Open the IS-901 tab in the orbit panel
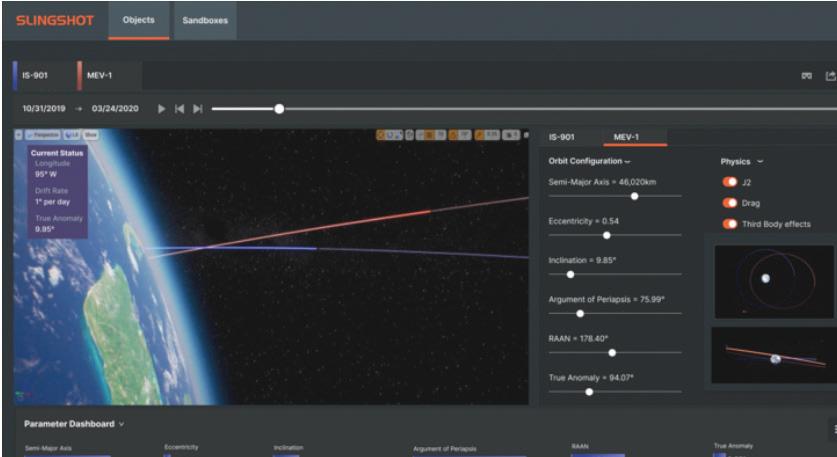Screen dimensions: 837x457 tap(562, 137)
